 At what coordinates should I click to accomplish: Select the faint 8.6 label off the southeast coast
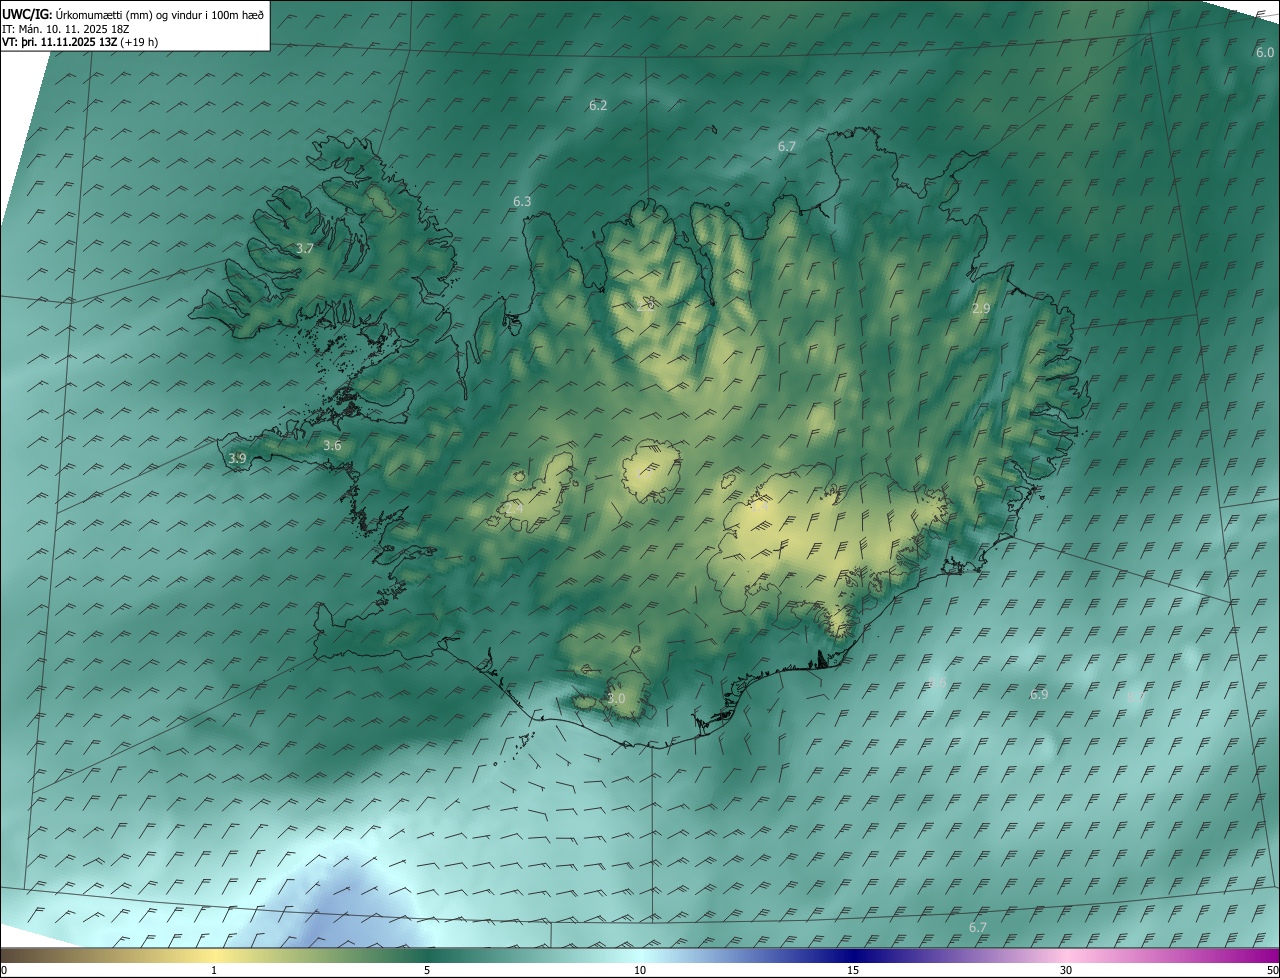click(x=937, y=682)
